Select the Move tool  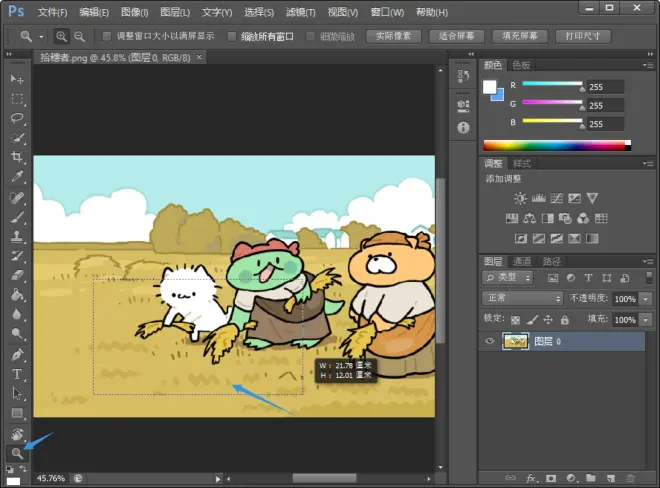coord(17,79)
